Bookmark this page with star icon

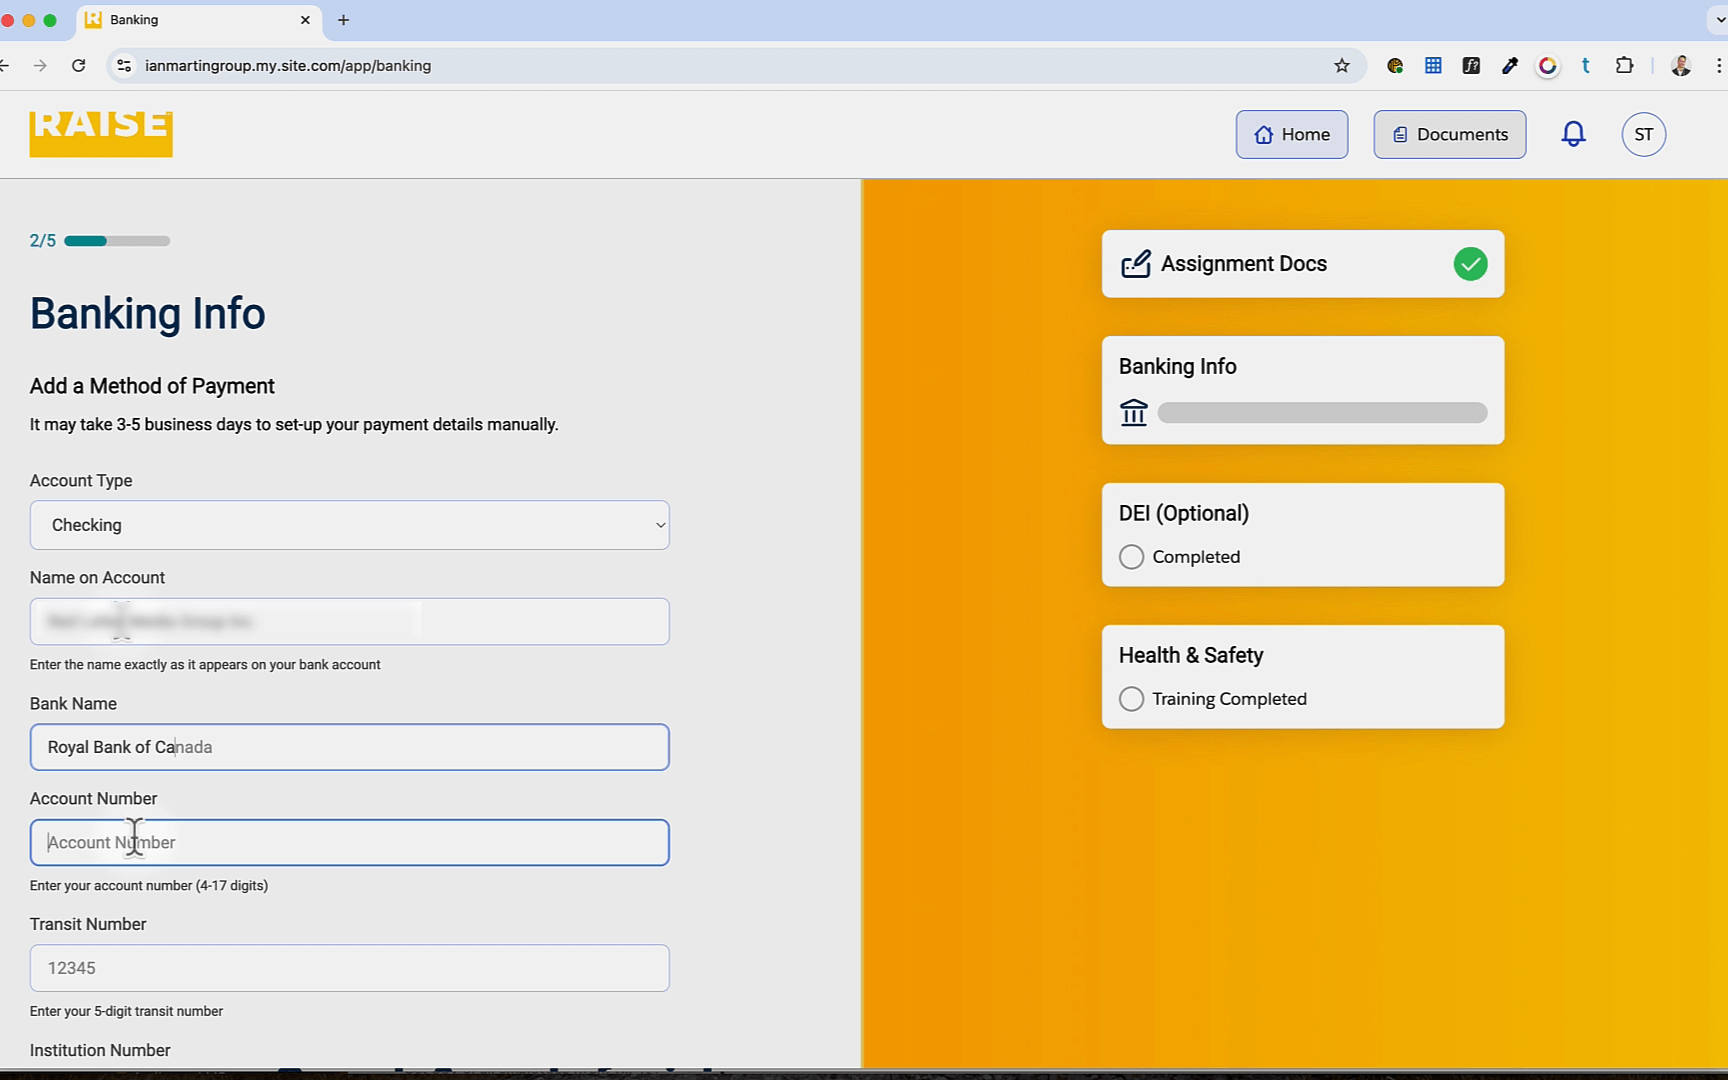(1342, 66)
